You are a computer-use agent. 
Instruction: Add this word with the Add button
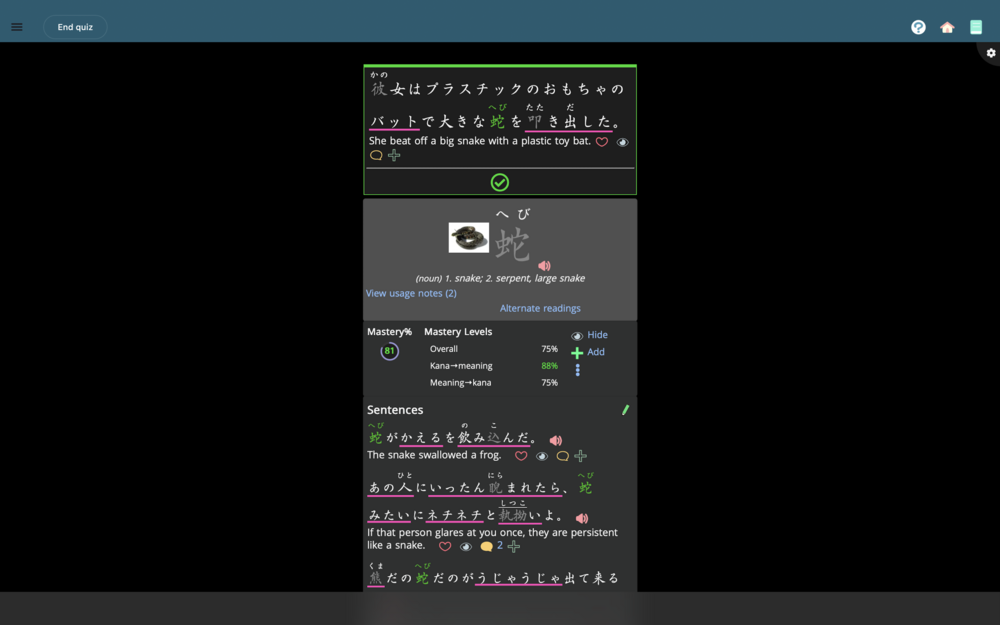point(588,352)
